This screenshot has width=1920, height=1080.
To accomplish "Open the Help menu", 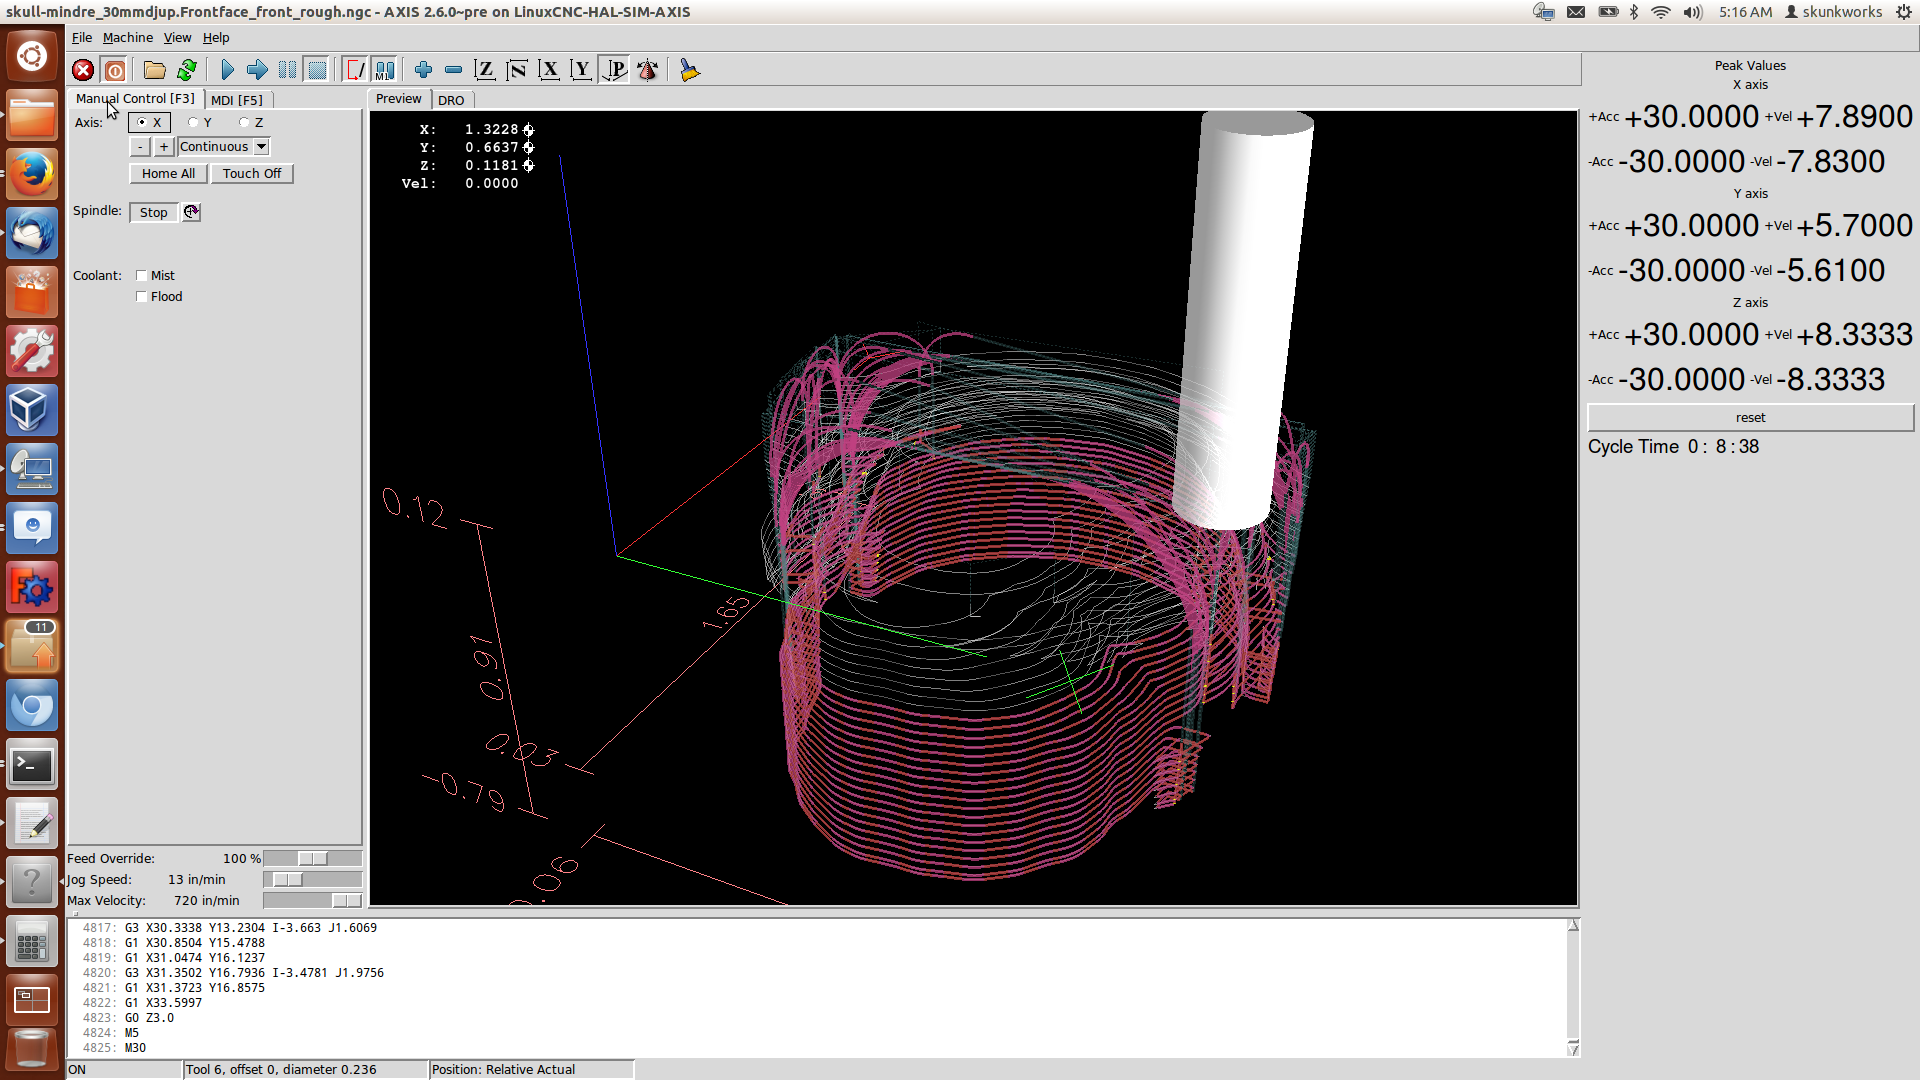I will coord(216,37).
